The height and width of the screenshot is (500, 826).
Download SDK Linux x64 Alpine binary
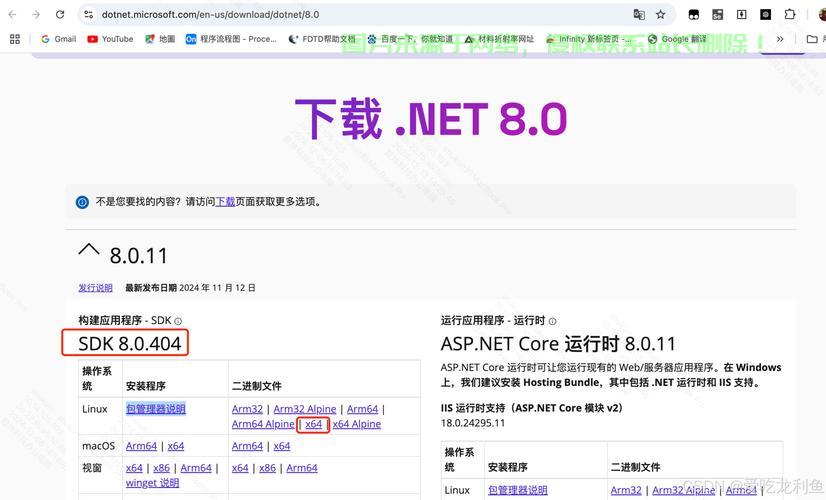[x=357, y=424]
